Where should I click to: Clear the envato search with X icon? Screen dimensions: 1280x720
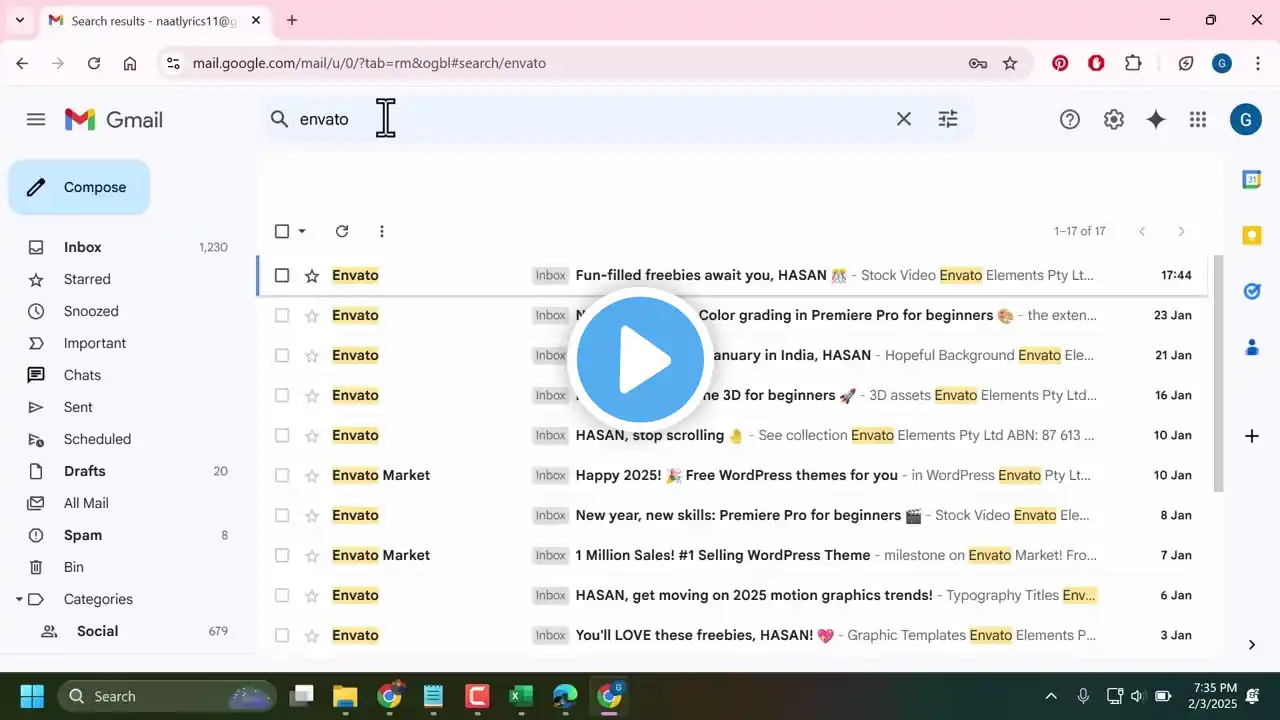coord(903,119)
